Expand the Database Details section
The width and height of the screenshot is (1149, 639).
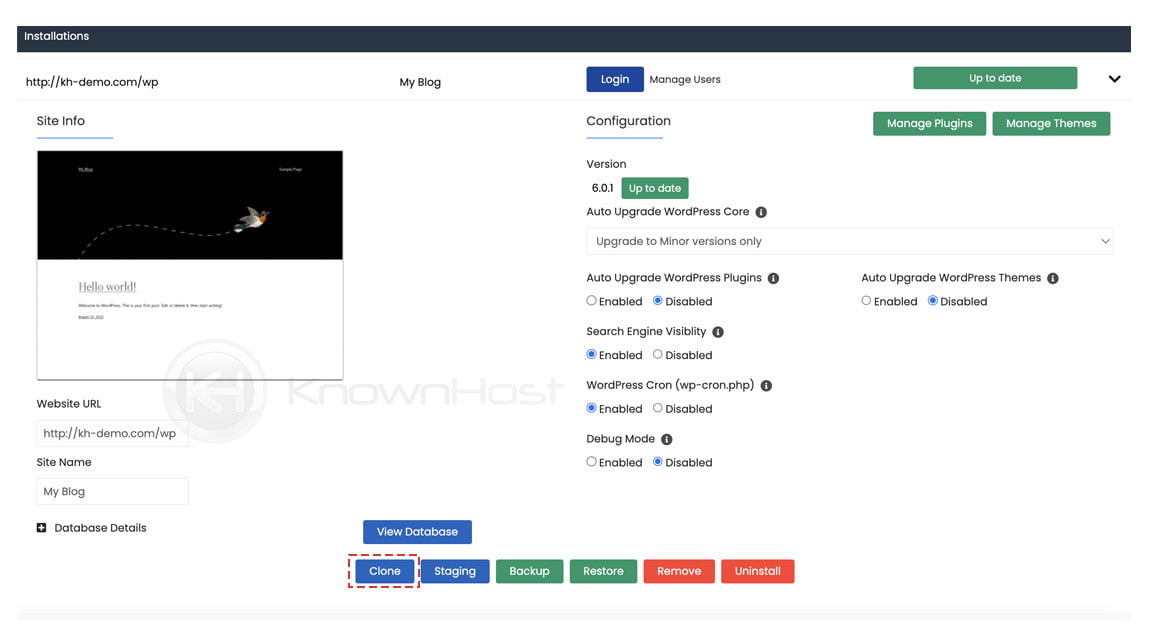40,527
